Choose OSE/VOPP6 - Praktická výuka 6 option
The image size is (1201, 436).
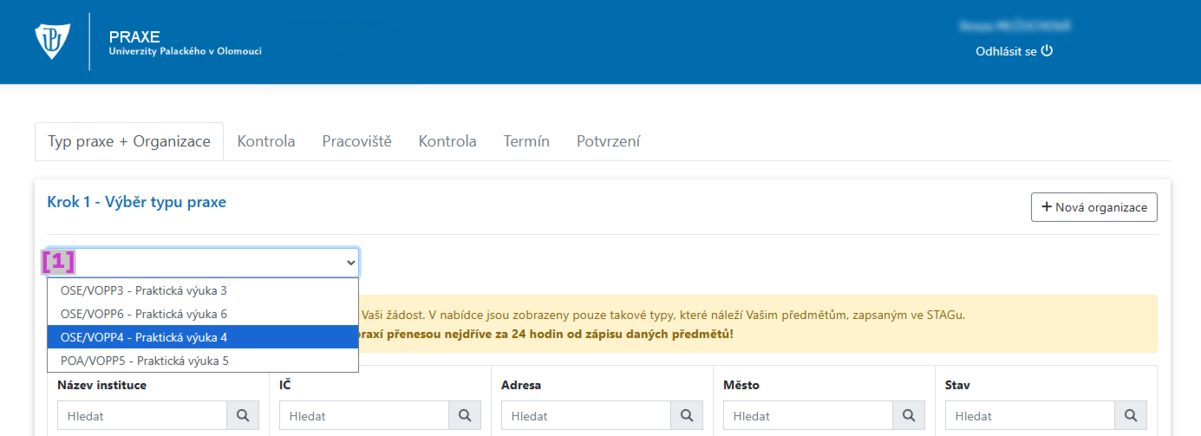click(x=144, y=314)
